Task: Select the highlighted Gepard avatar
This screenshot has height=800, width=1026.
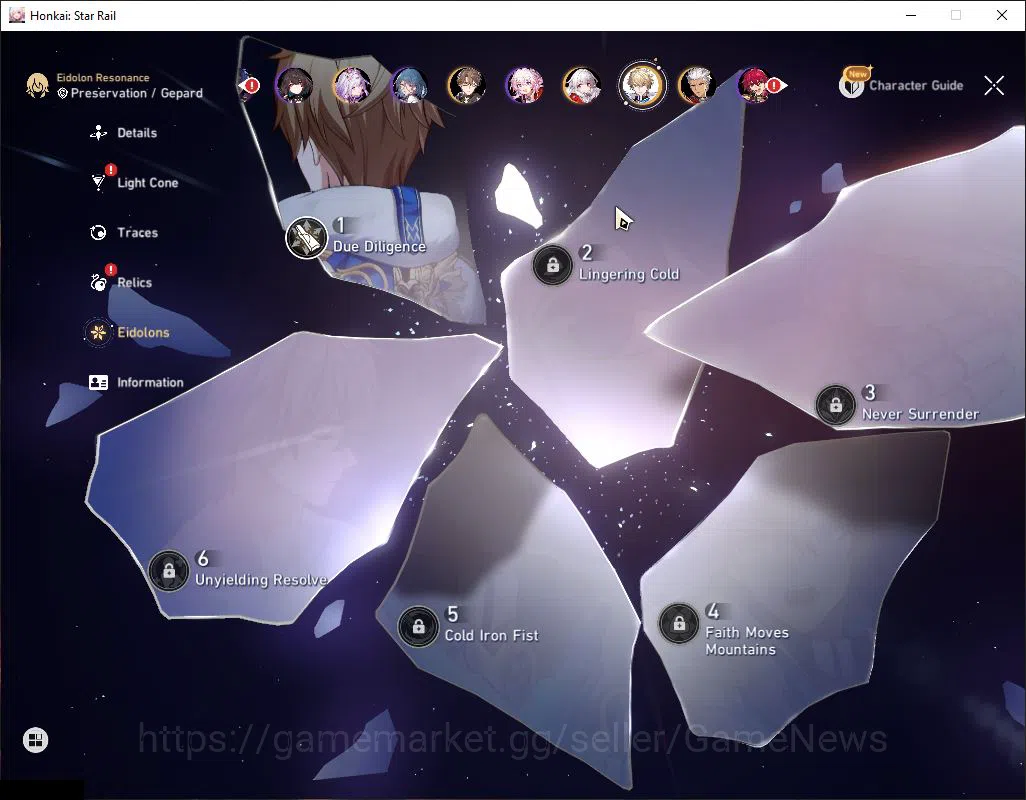Action: pos(642,85)
